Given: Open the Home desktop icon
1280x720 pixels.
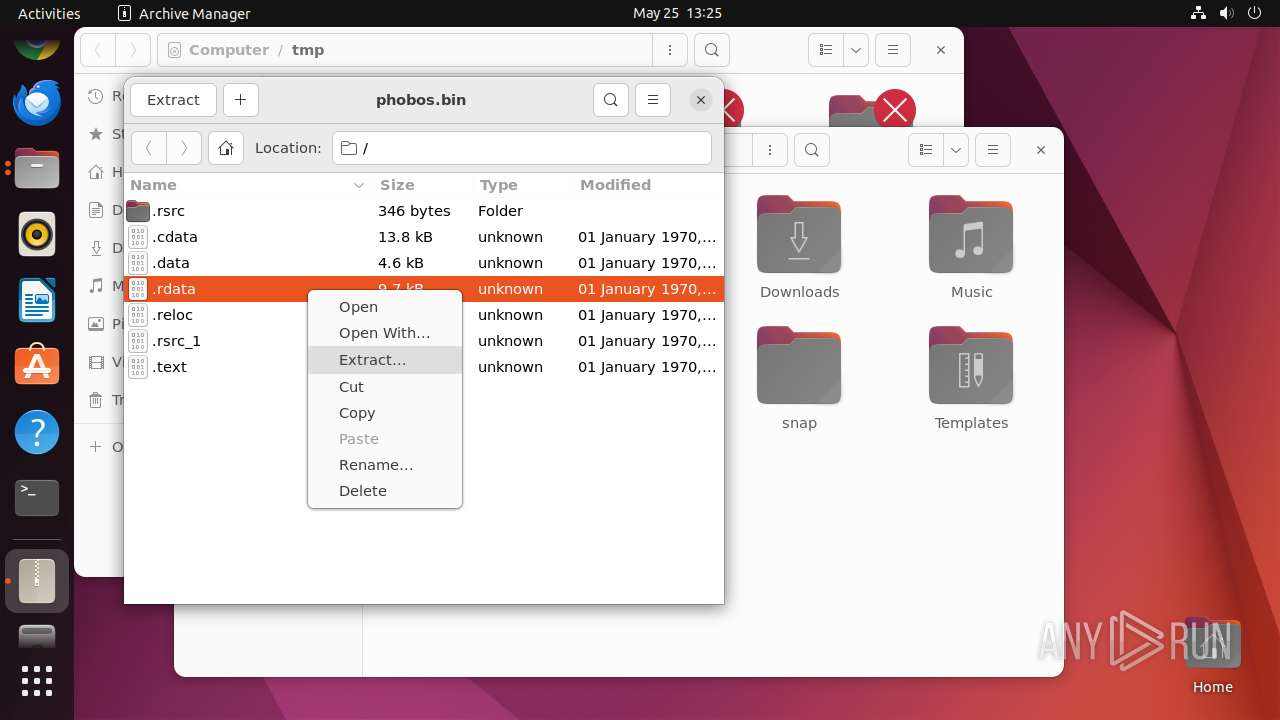Looking at the screenshot, I should pyautogui.click(x=1212, y=655).
